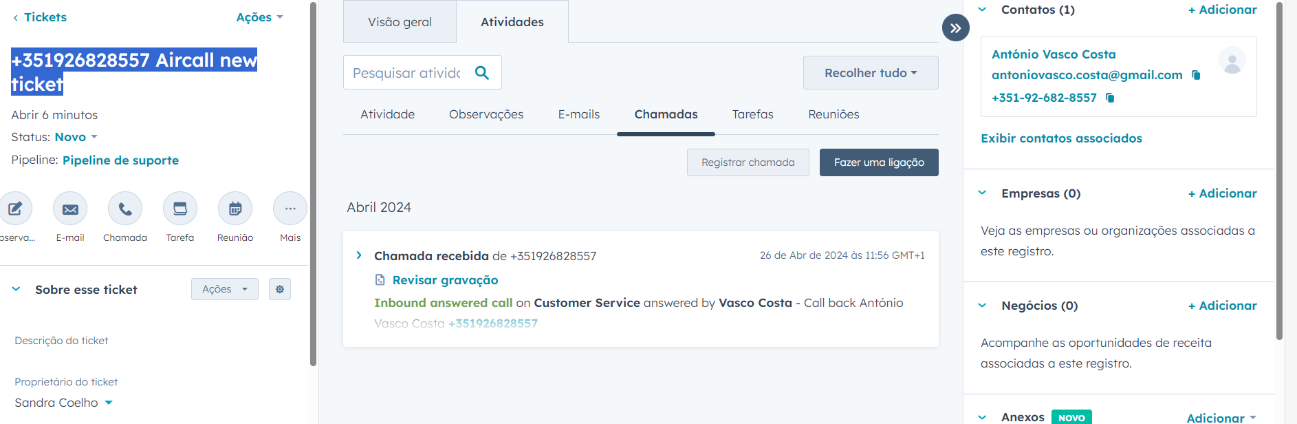Image resolution: width=1297 pixels, height=424 pixels.
Task: Open the Revisar gravação link
Action: click(445, 280)
